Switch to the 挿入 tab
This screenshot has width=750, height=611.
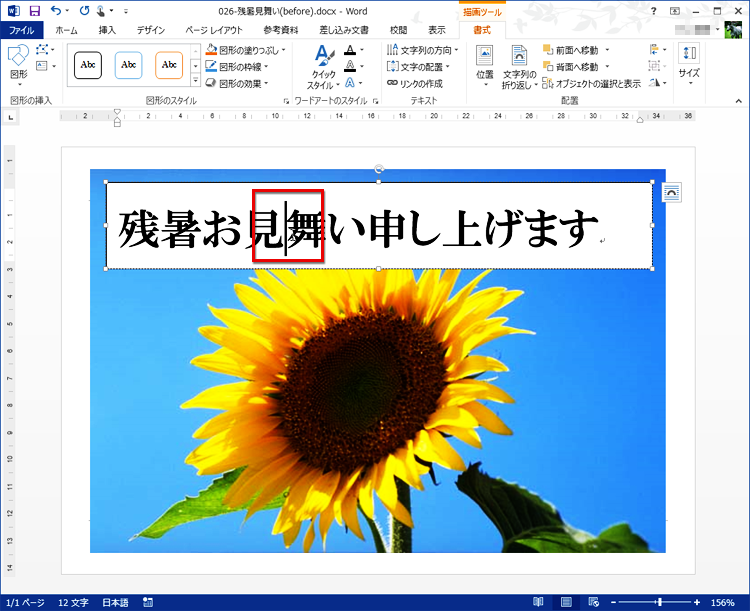click(107, 30)
